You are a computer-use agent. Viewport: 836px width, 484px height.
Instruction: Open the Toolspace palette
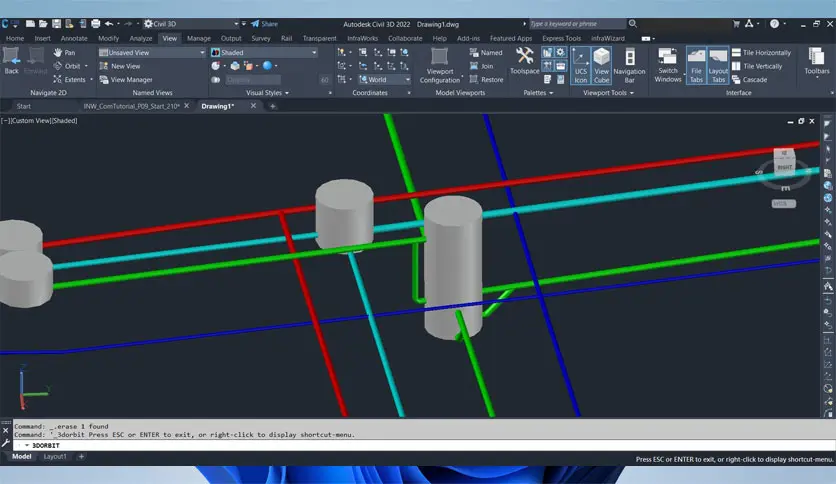tap(525, 60)
